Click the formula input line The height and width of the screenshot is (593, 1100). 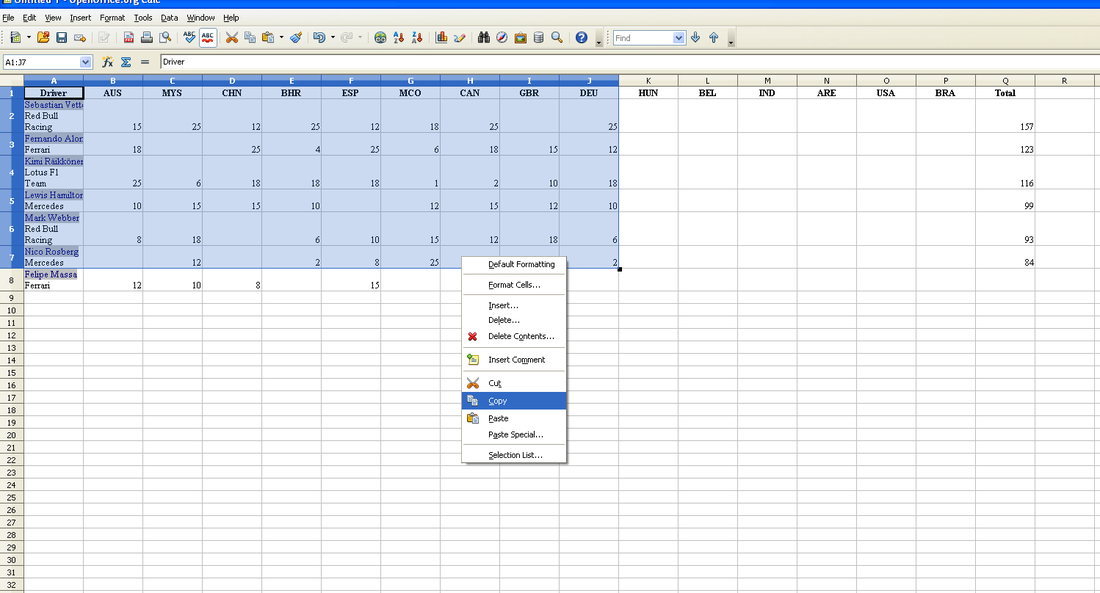[600, 62]
